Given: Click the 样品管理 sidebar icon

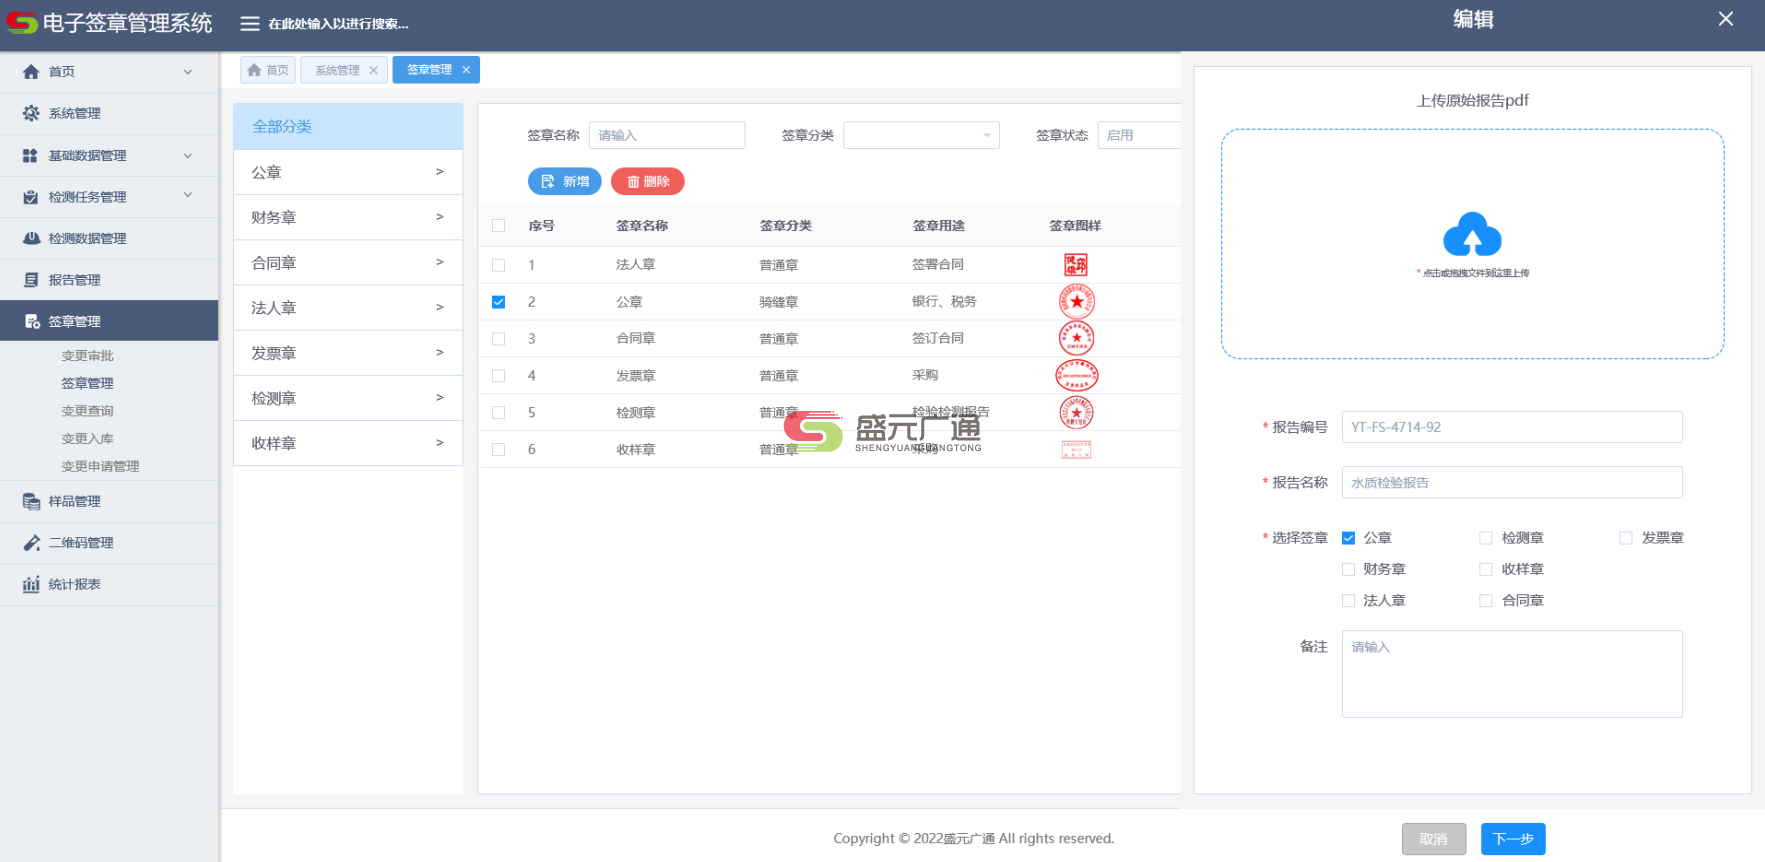Looking at the screenshot, I should coord(31,502).
